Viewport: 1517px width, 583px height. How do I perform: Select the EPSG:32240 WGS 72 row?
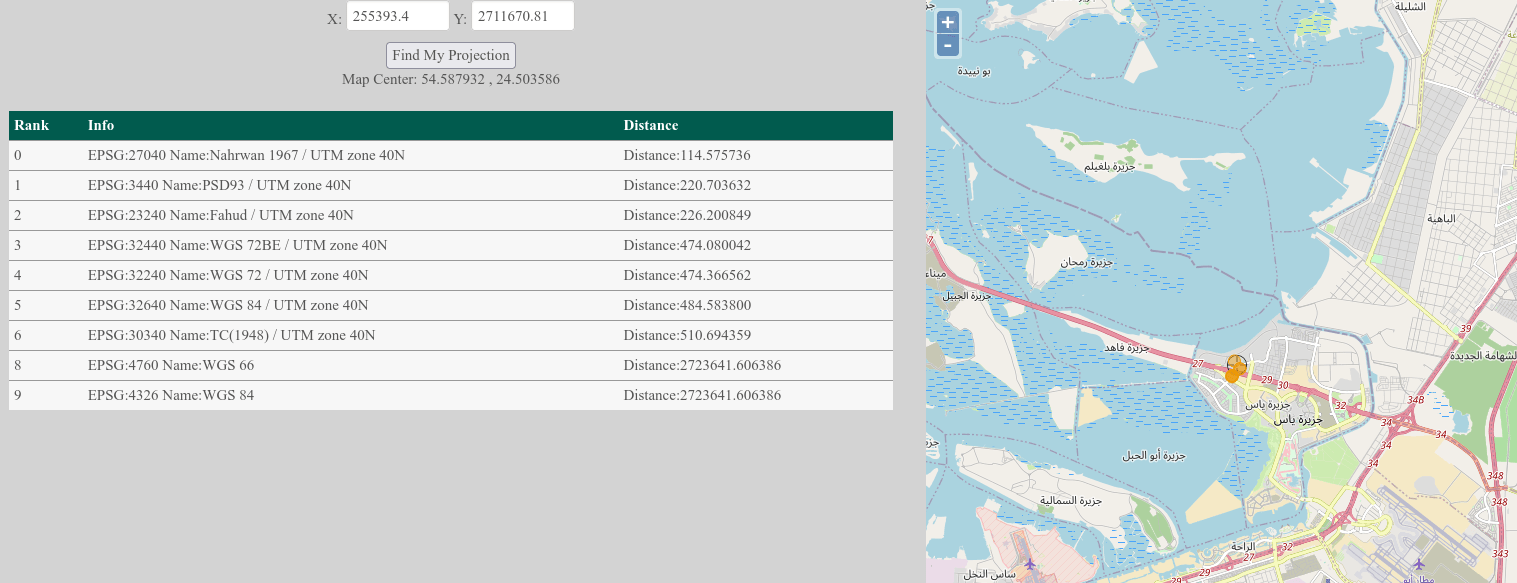point(451,276)
